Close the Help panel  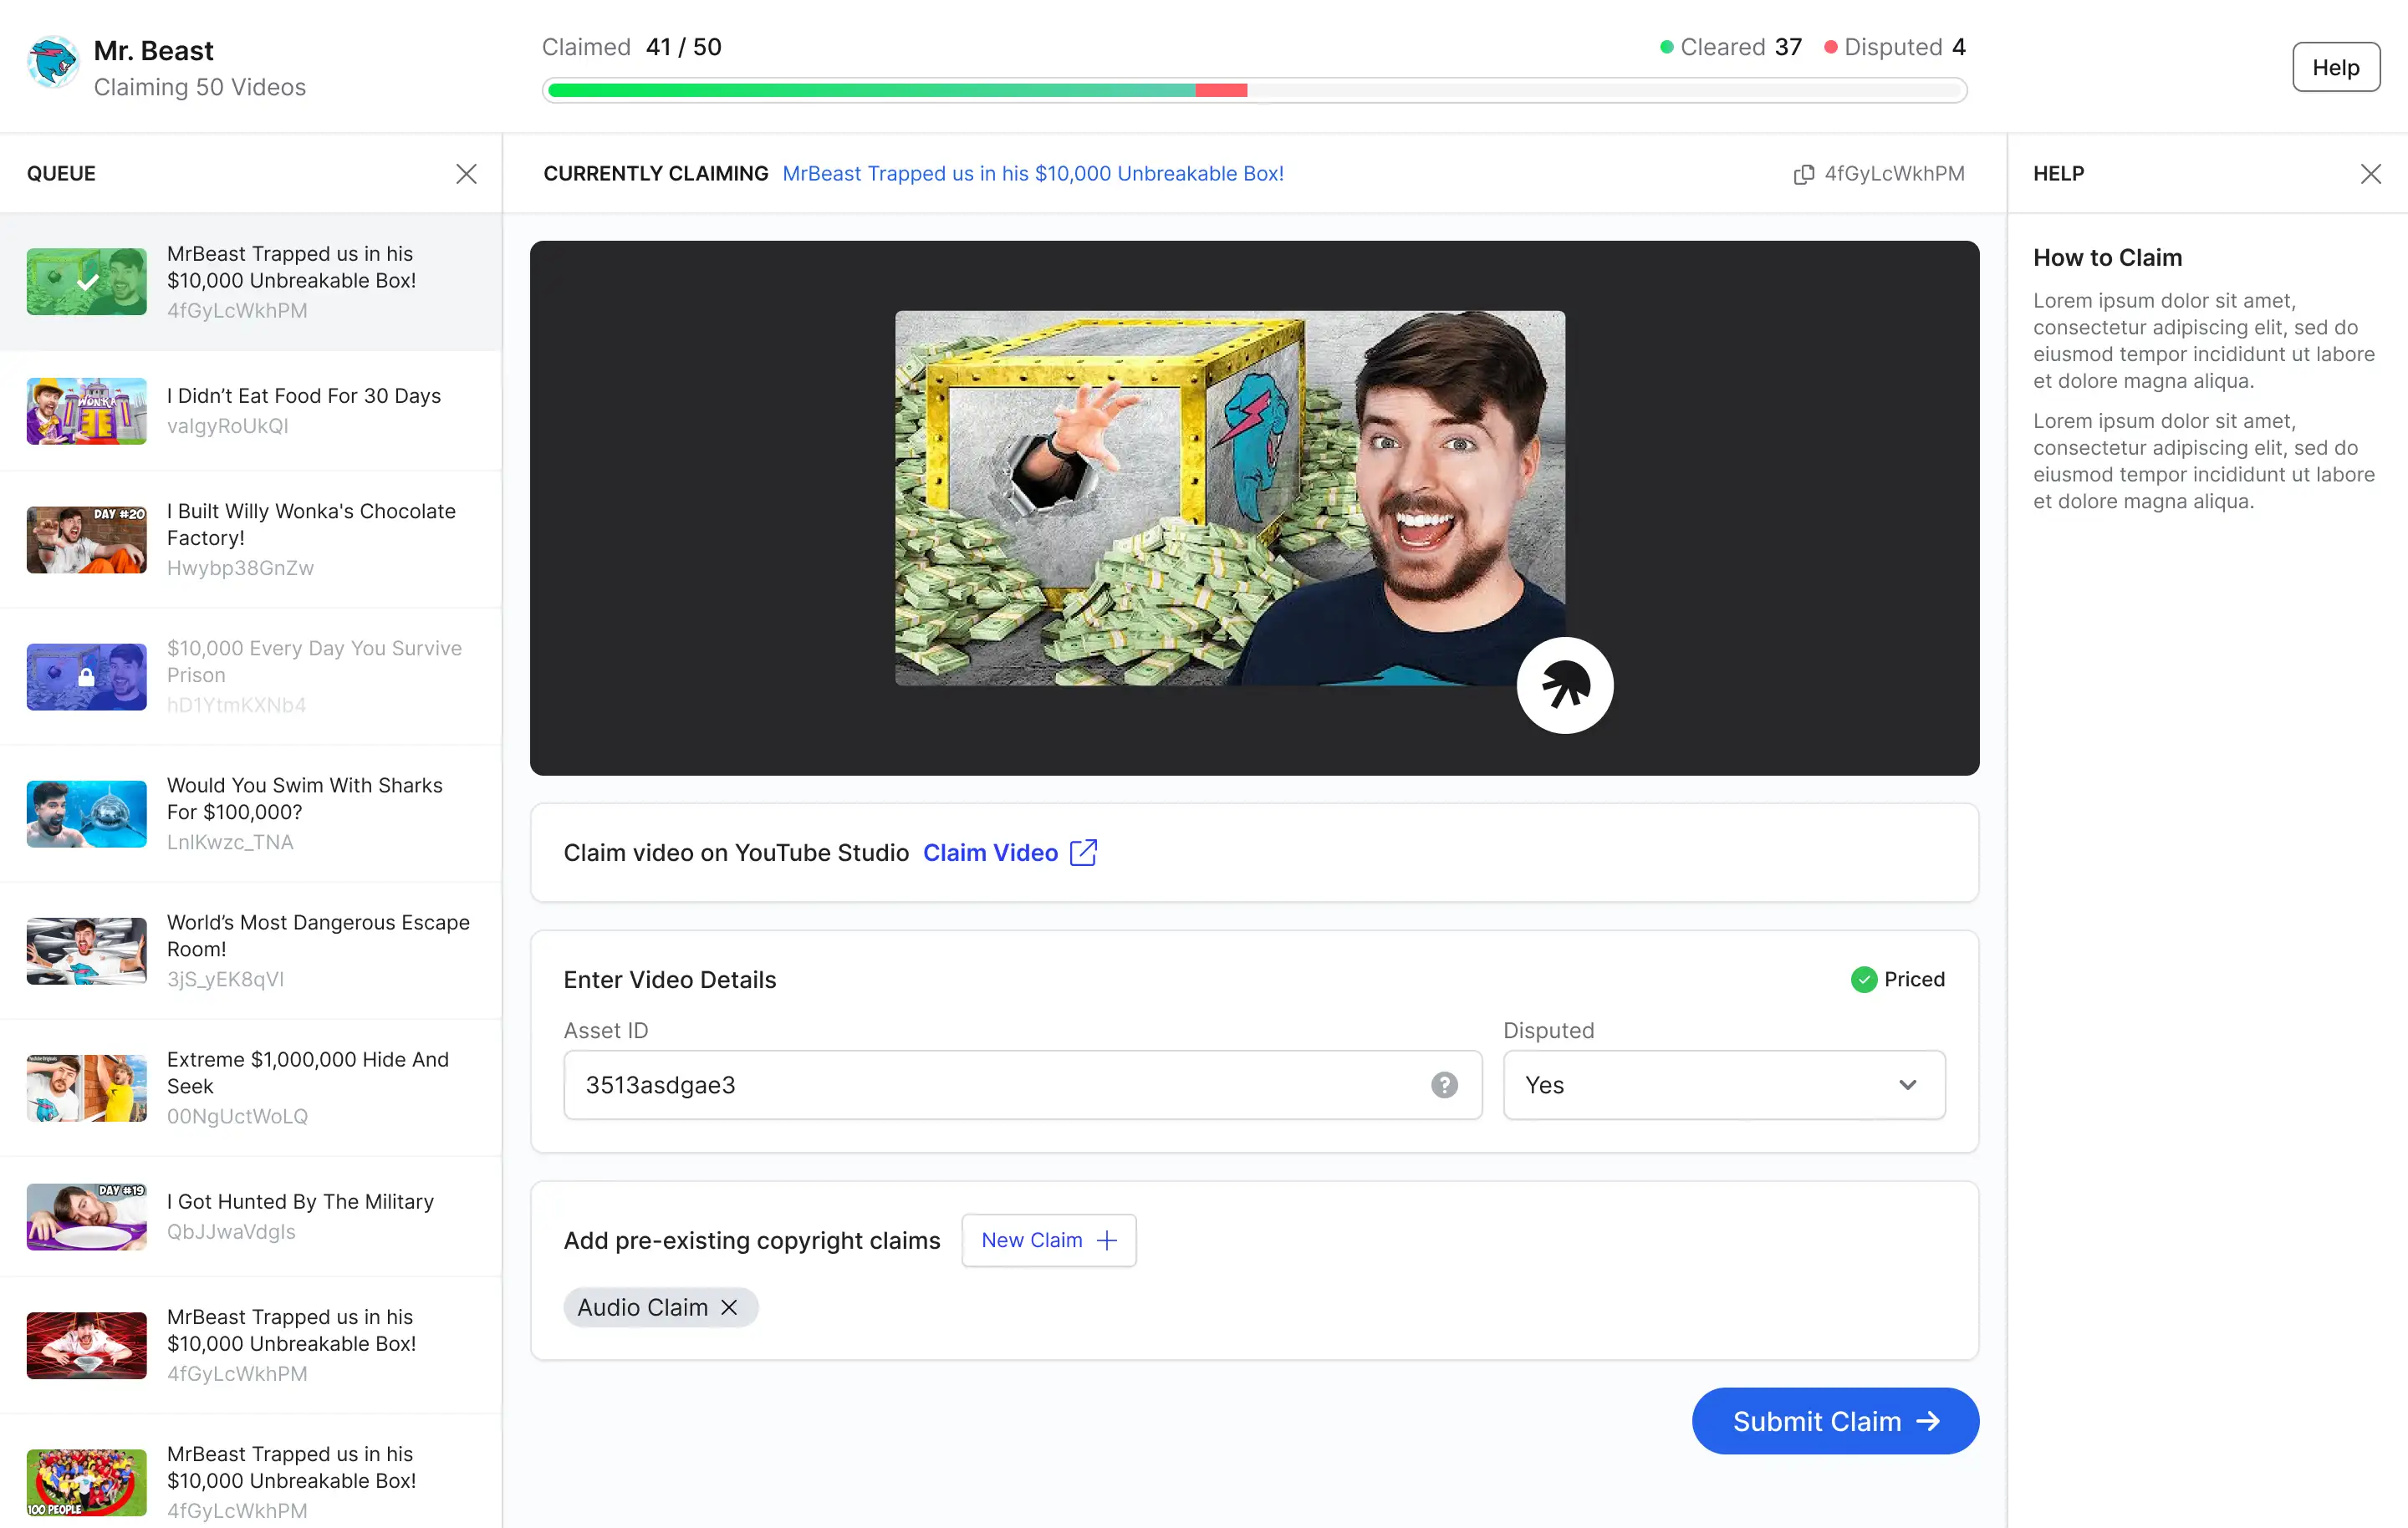click(x=2370, y=174)
